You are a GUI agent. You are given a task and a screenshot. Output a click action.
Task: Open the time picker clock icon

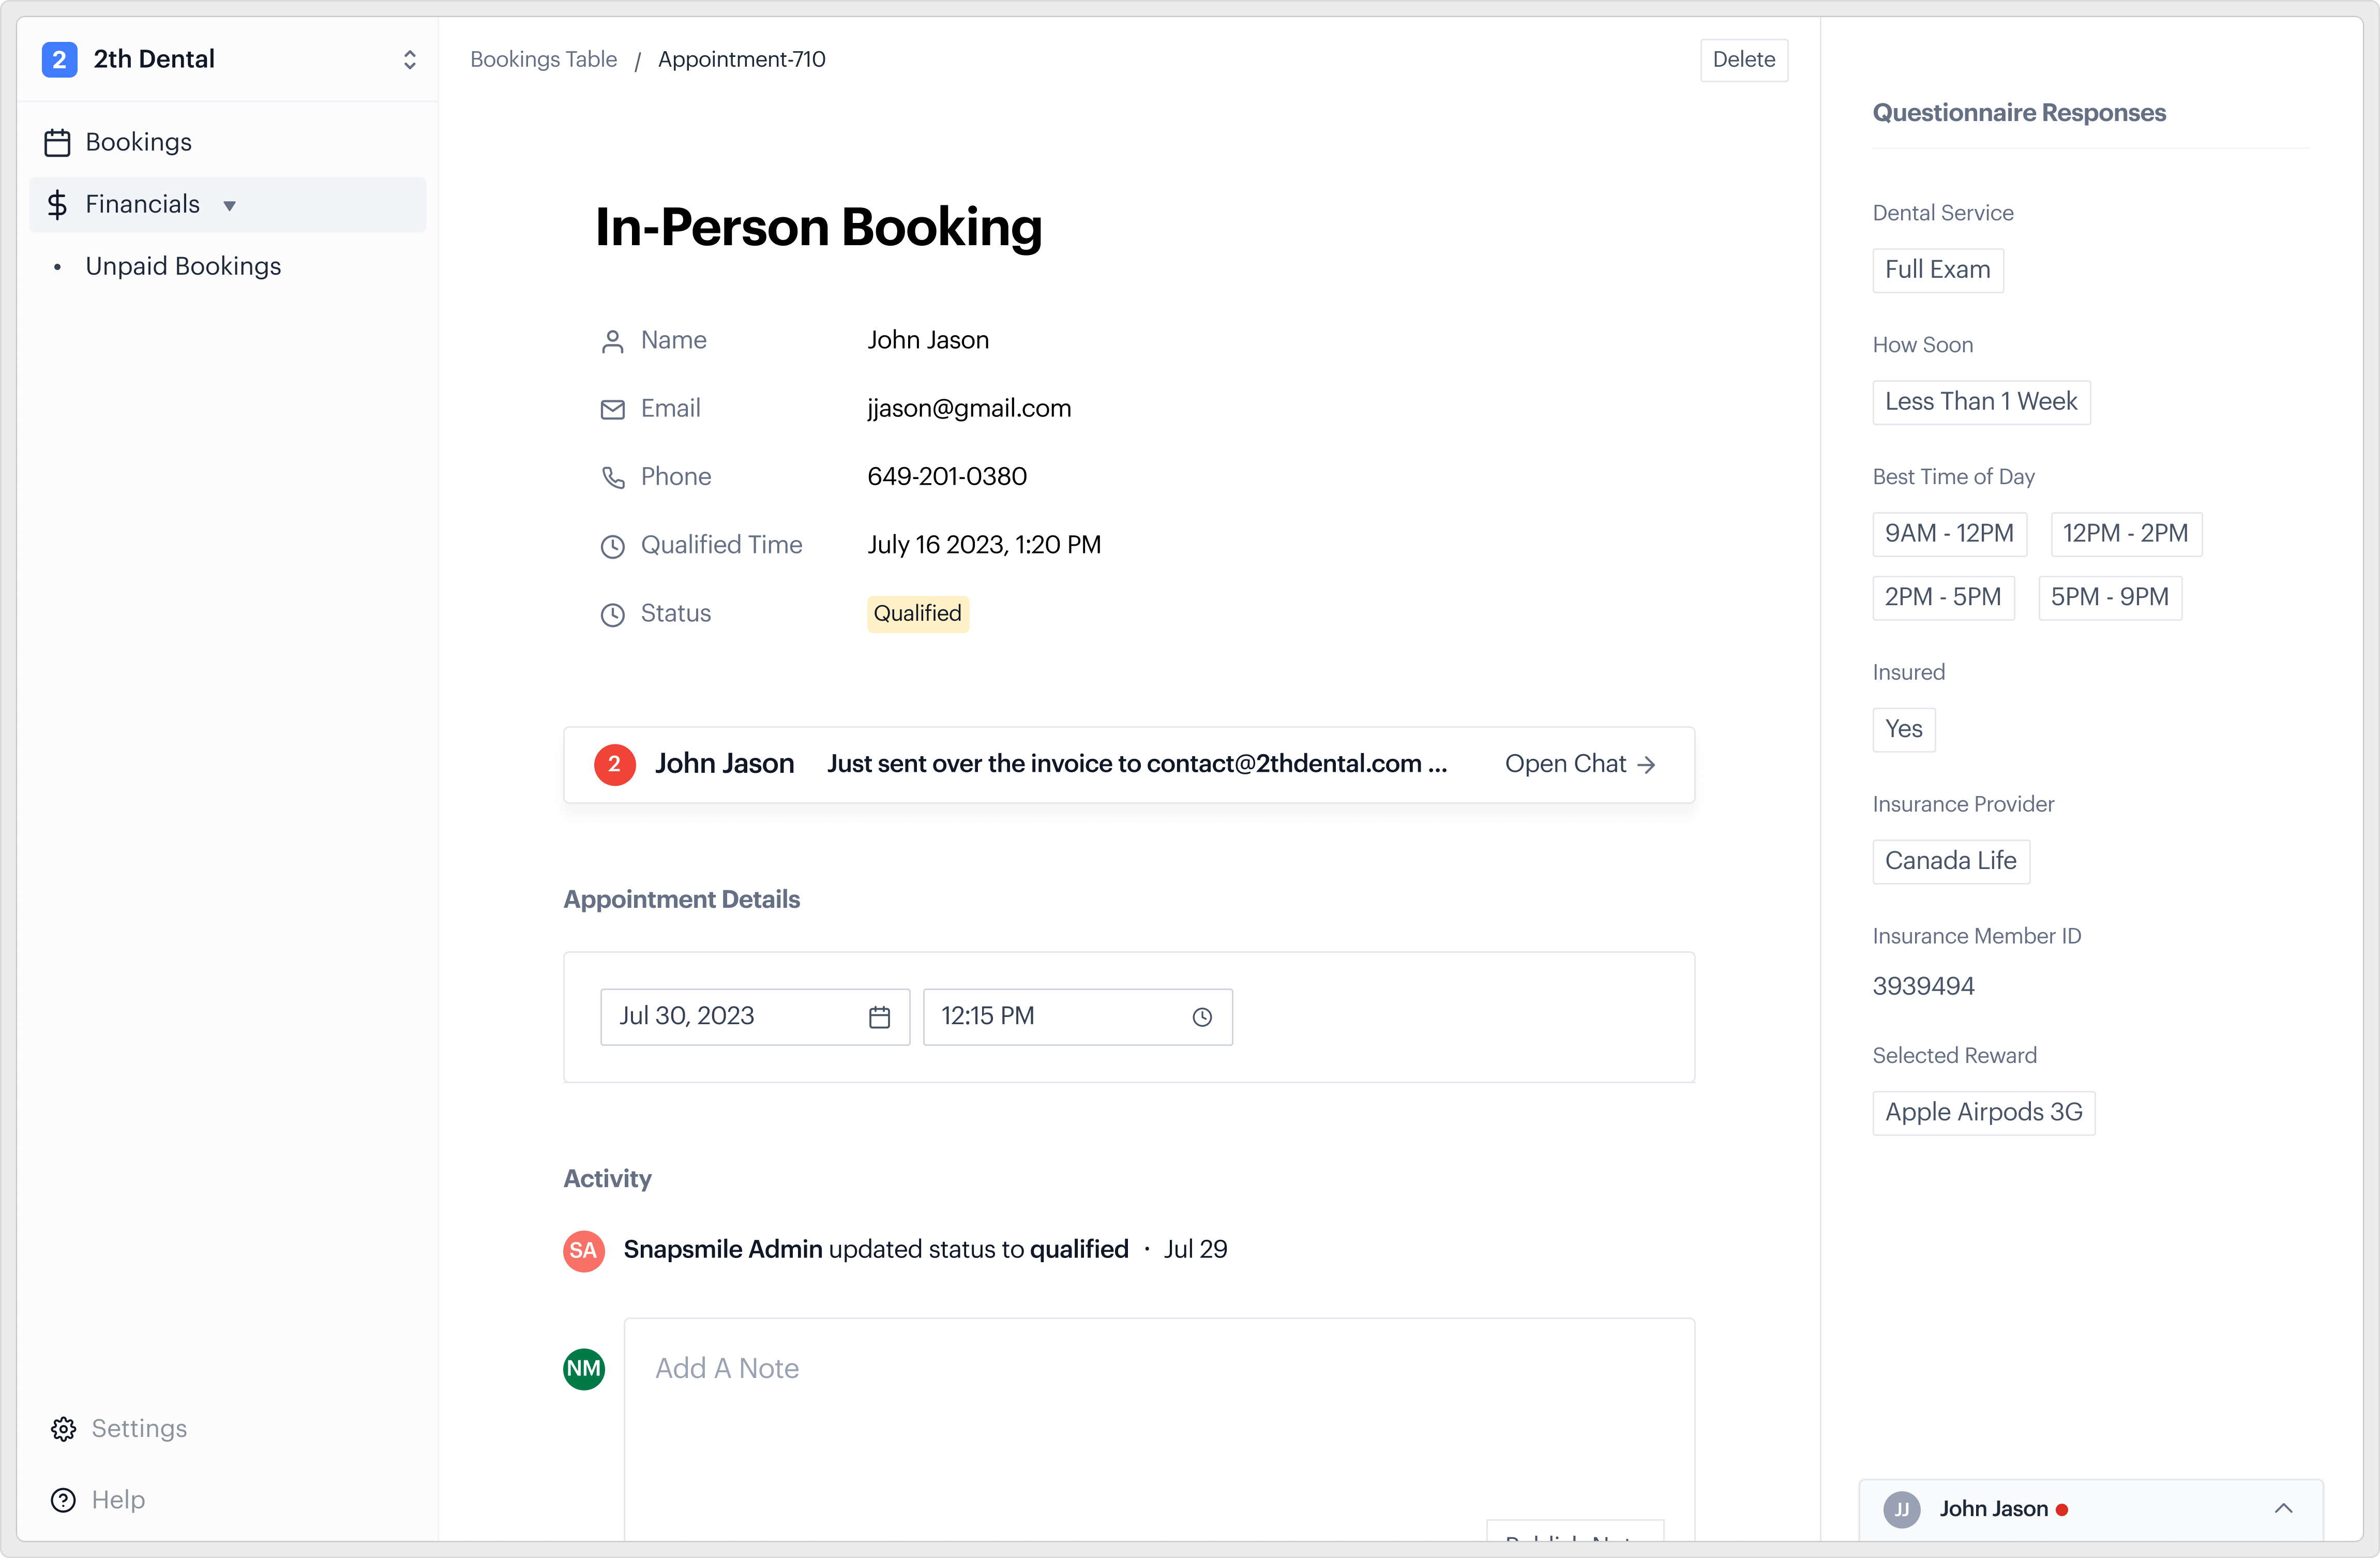tap(1202, 1017)
